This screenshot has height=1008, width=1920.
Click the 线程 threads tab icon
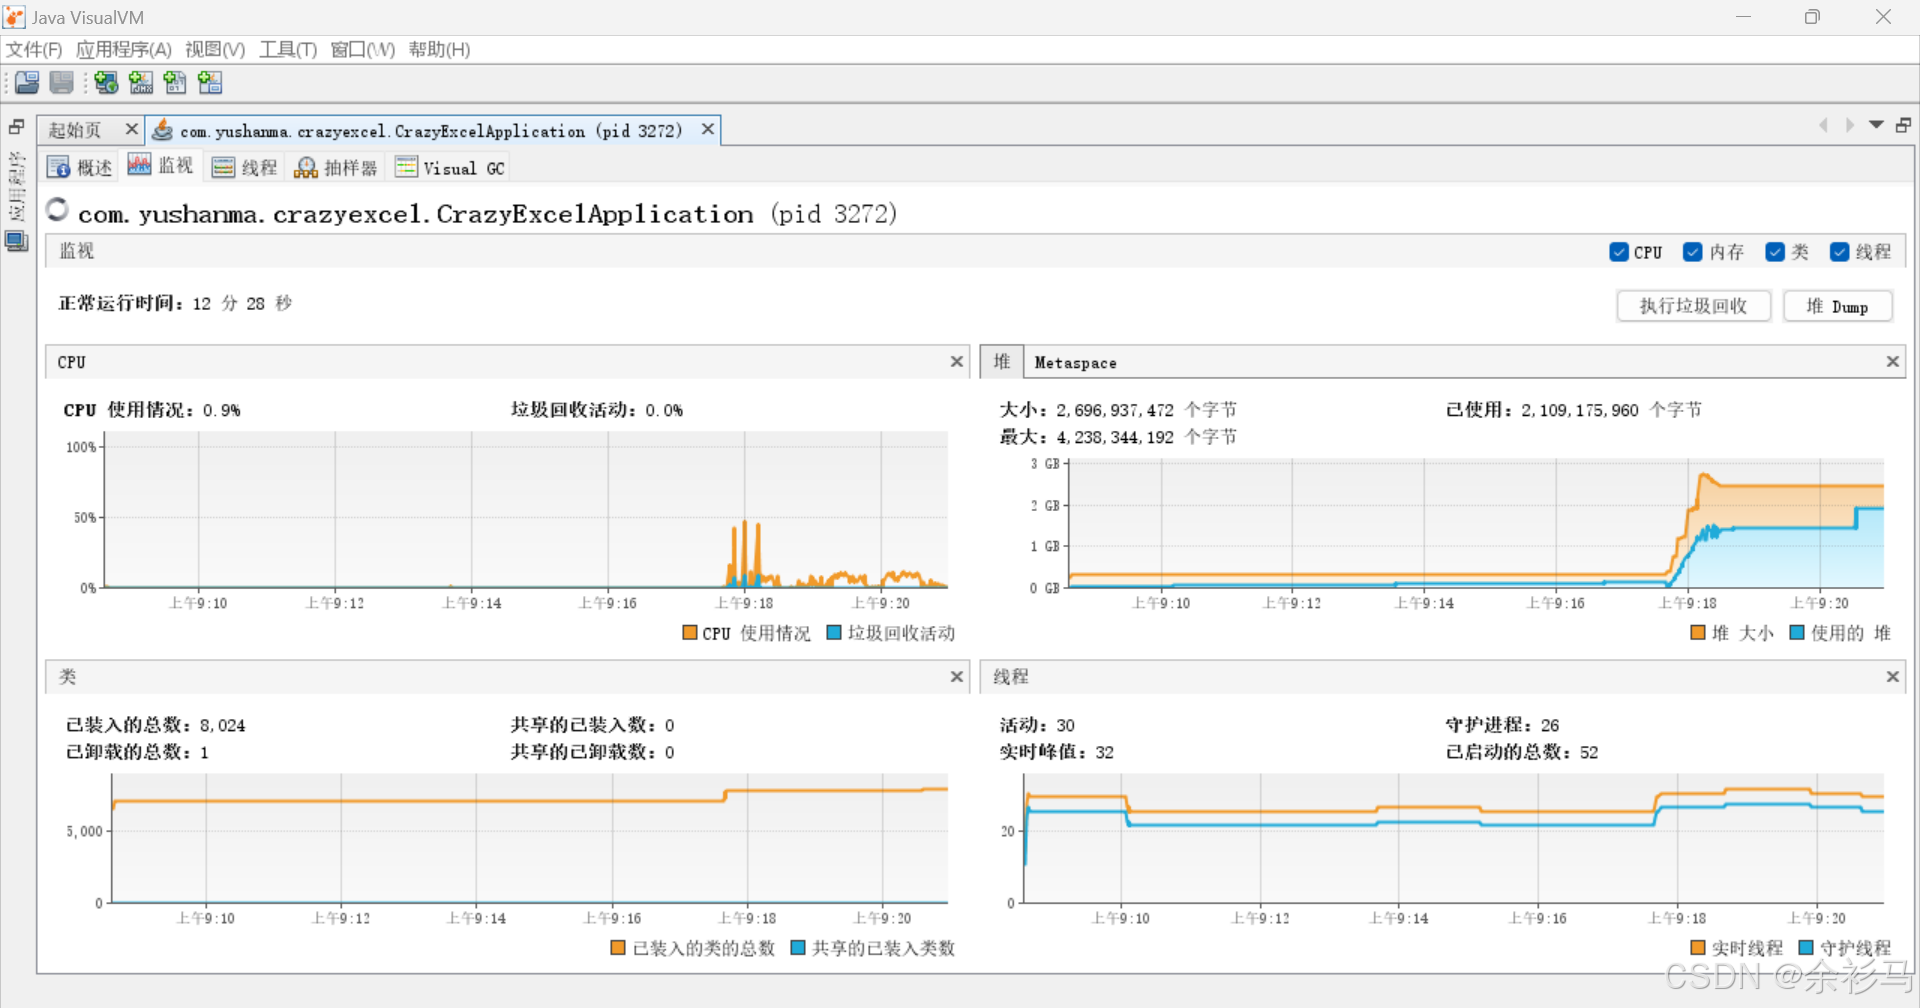click(x=223, y=167)
